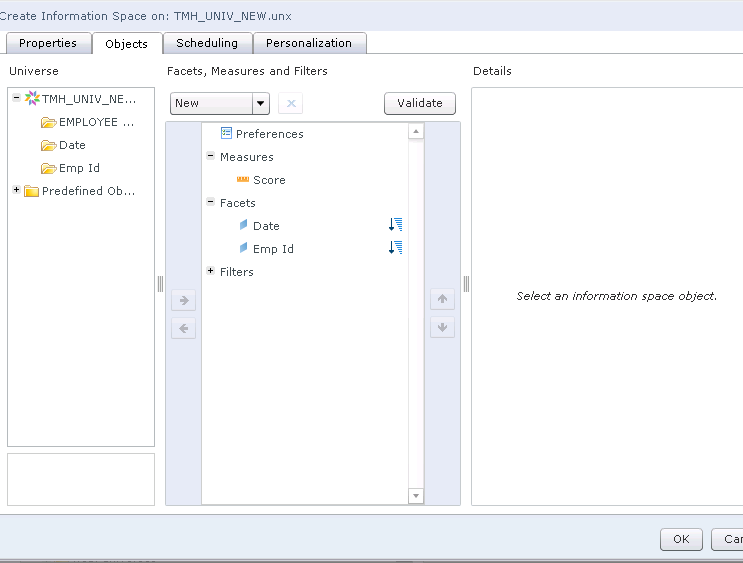The height and width of the screenshot is (563, 743).
Task: Open the Personalization tab
Action: 309,43
